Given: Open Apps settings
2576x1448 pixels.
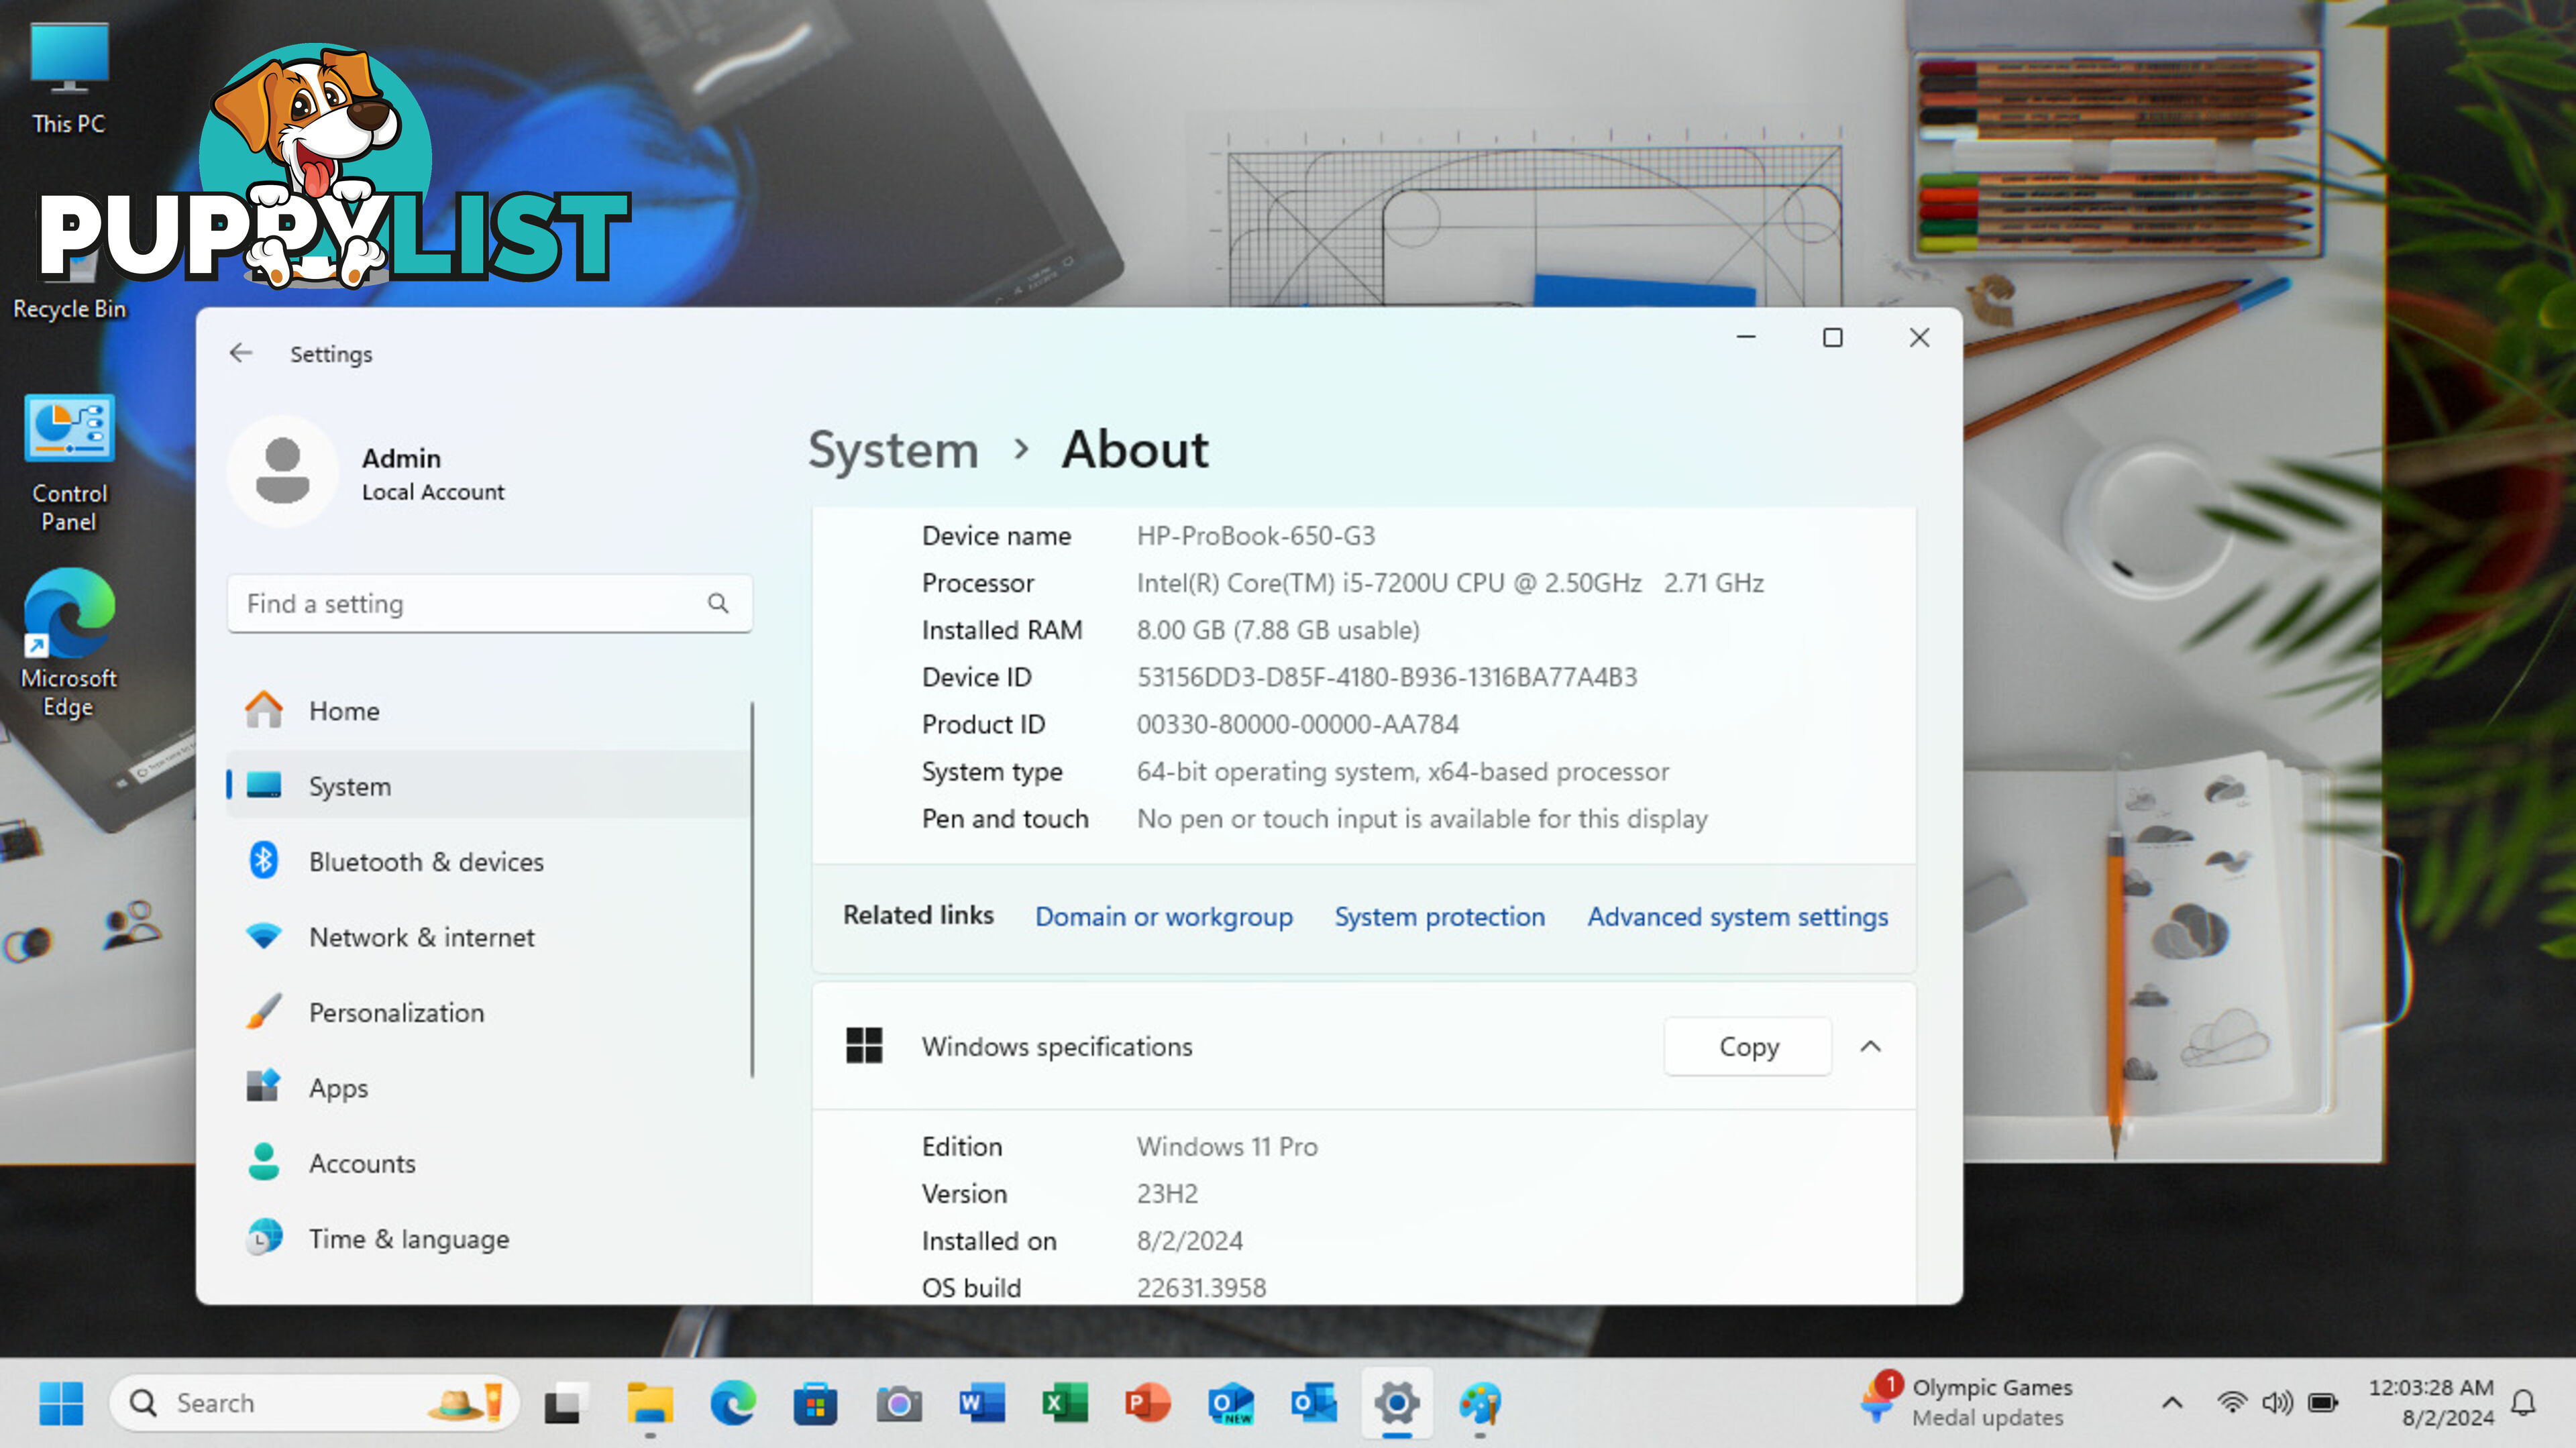Looking at the screenshot, I should pos(488,1088).
